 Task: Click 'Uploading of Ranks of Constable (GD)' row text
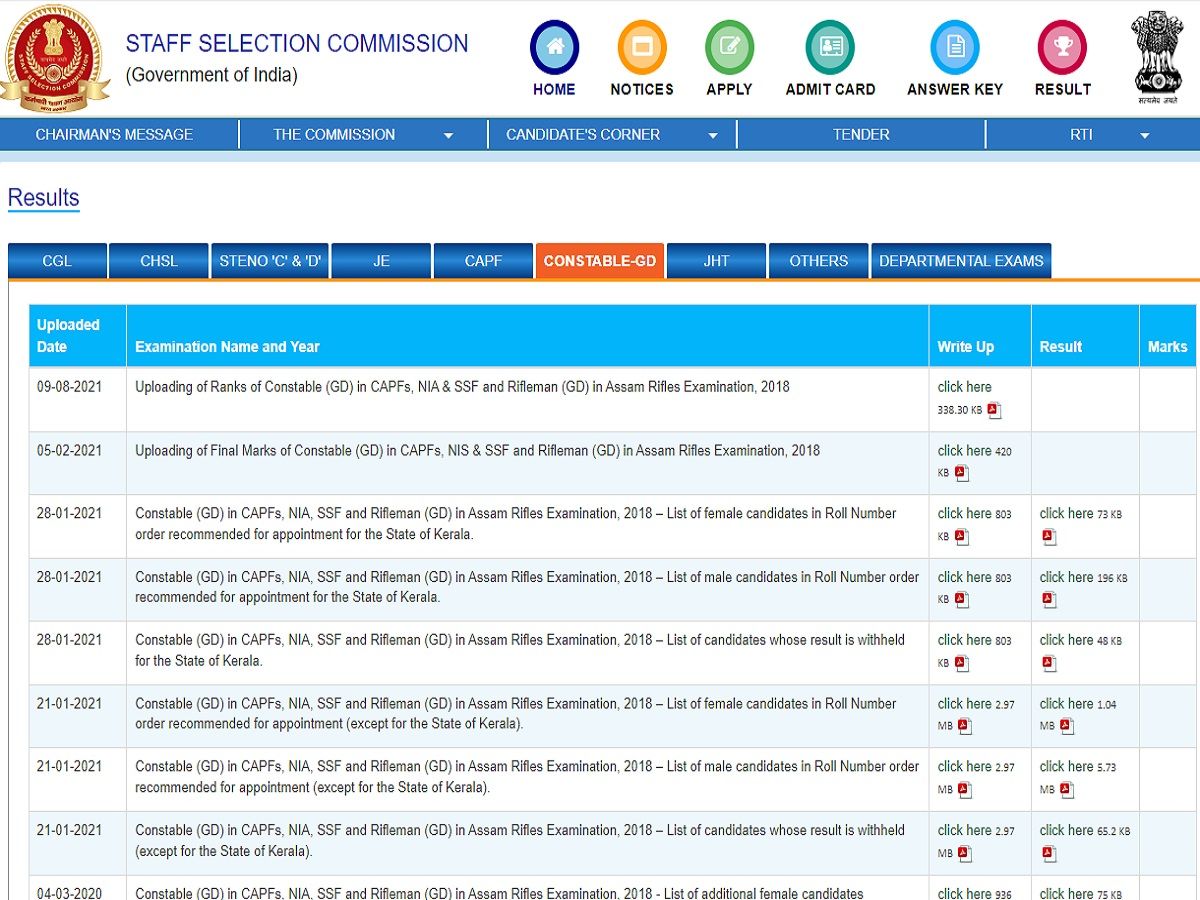462,387
